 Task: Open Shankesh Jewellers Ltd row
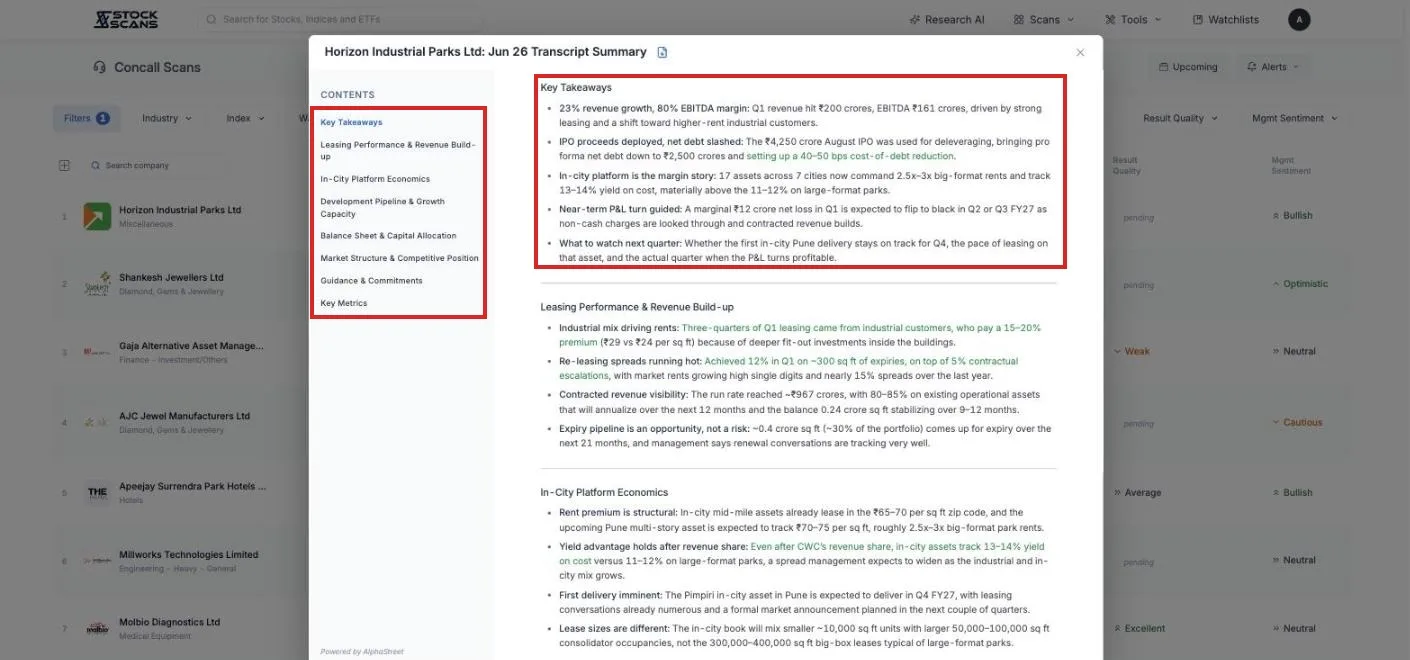click(x=171, y=277)
